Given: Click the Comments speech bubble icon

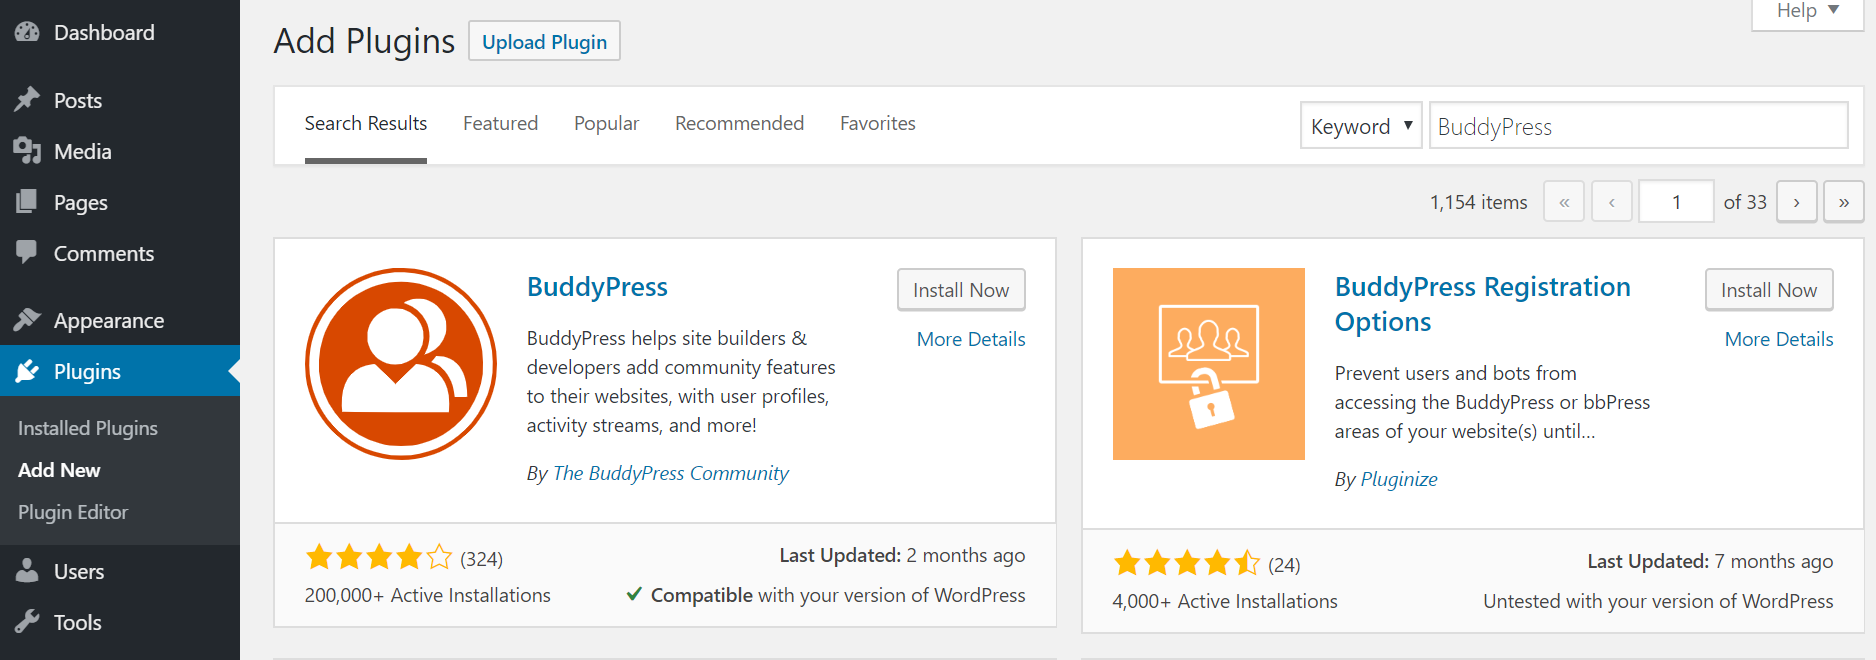Looking at the screenshot, I should click(27, 252).
